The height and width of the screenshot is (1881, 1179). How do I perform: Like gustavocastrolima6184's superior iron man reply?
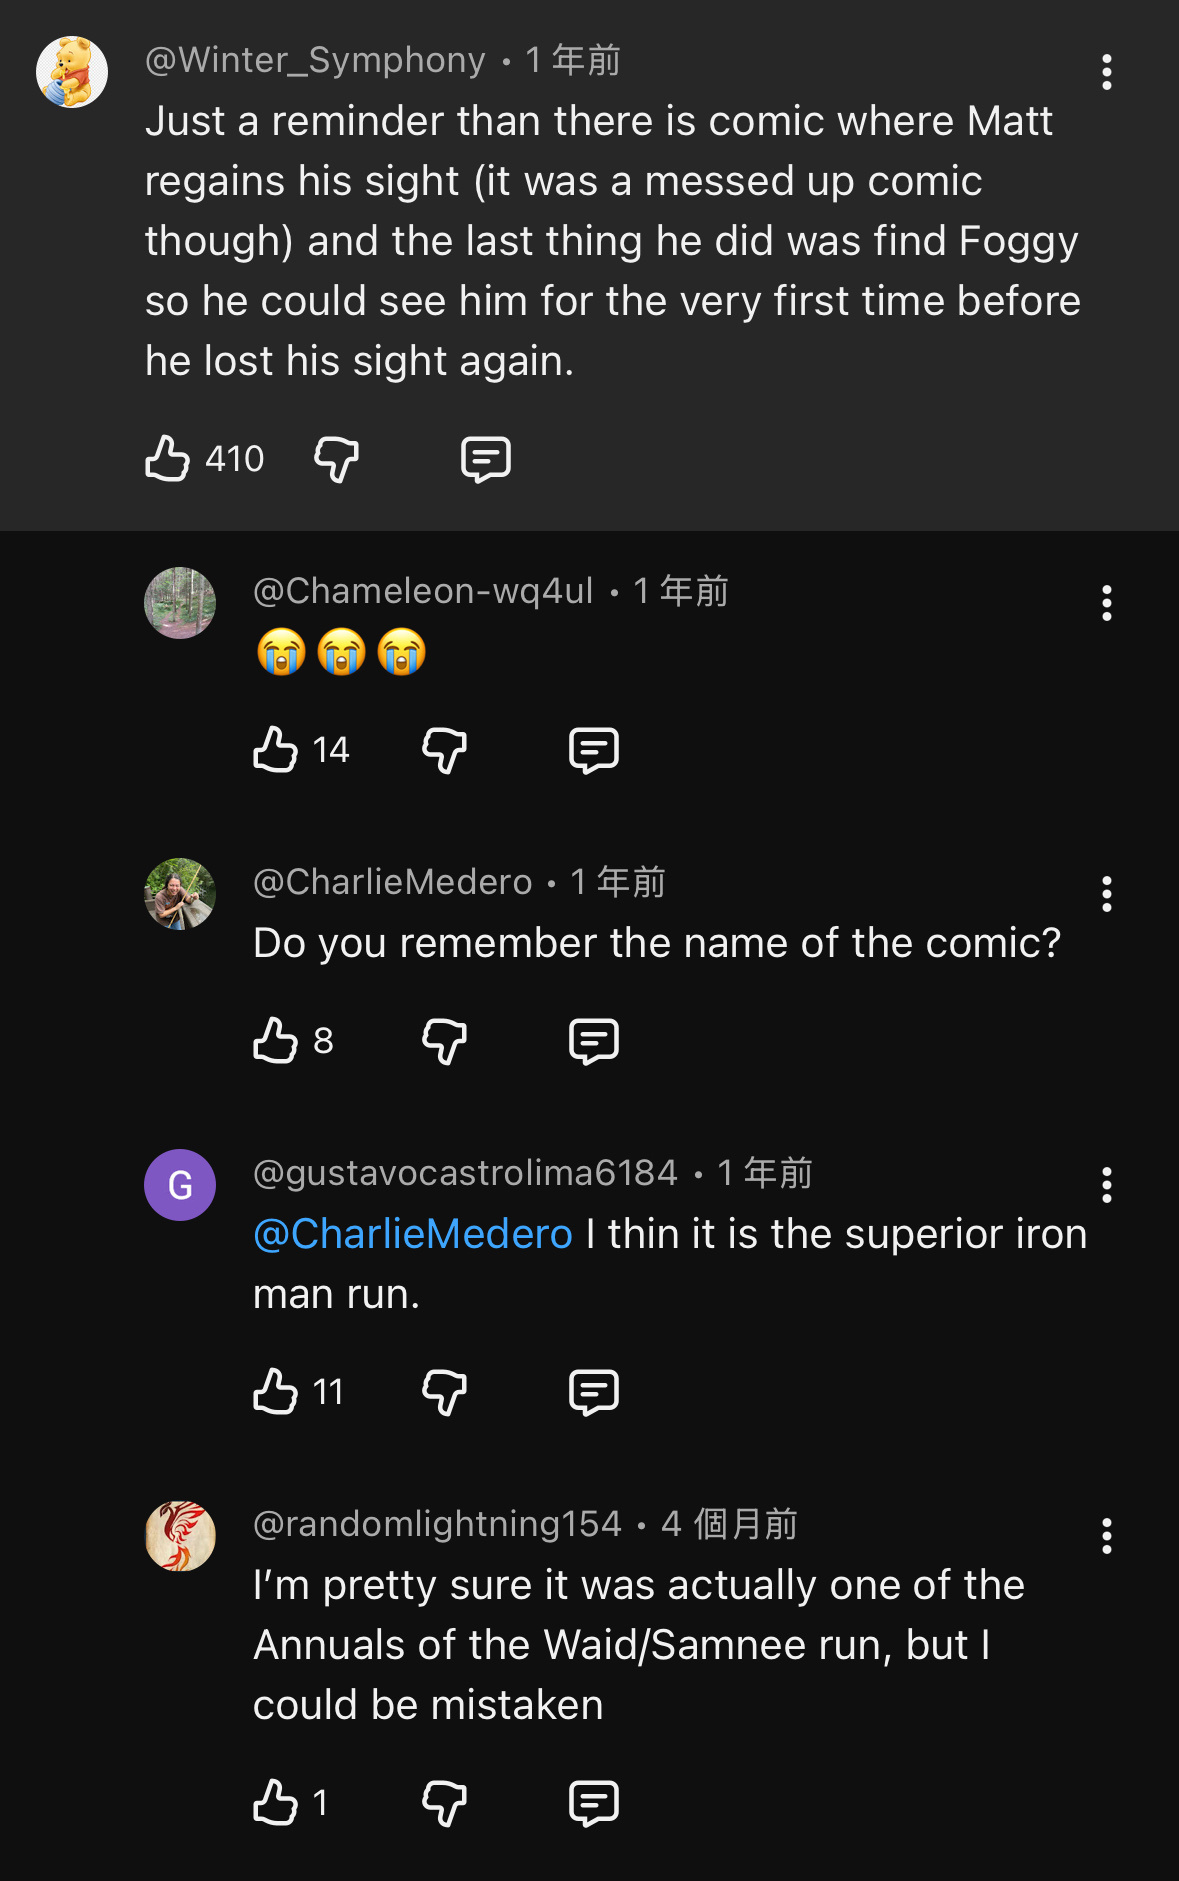276,1392
